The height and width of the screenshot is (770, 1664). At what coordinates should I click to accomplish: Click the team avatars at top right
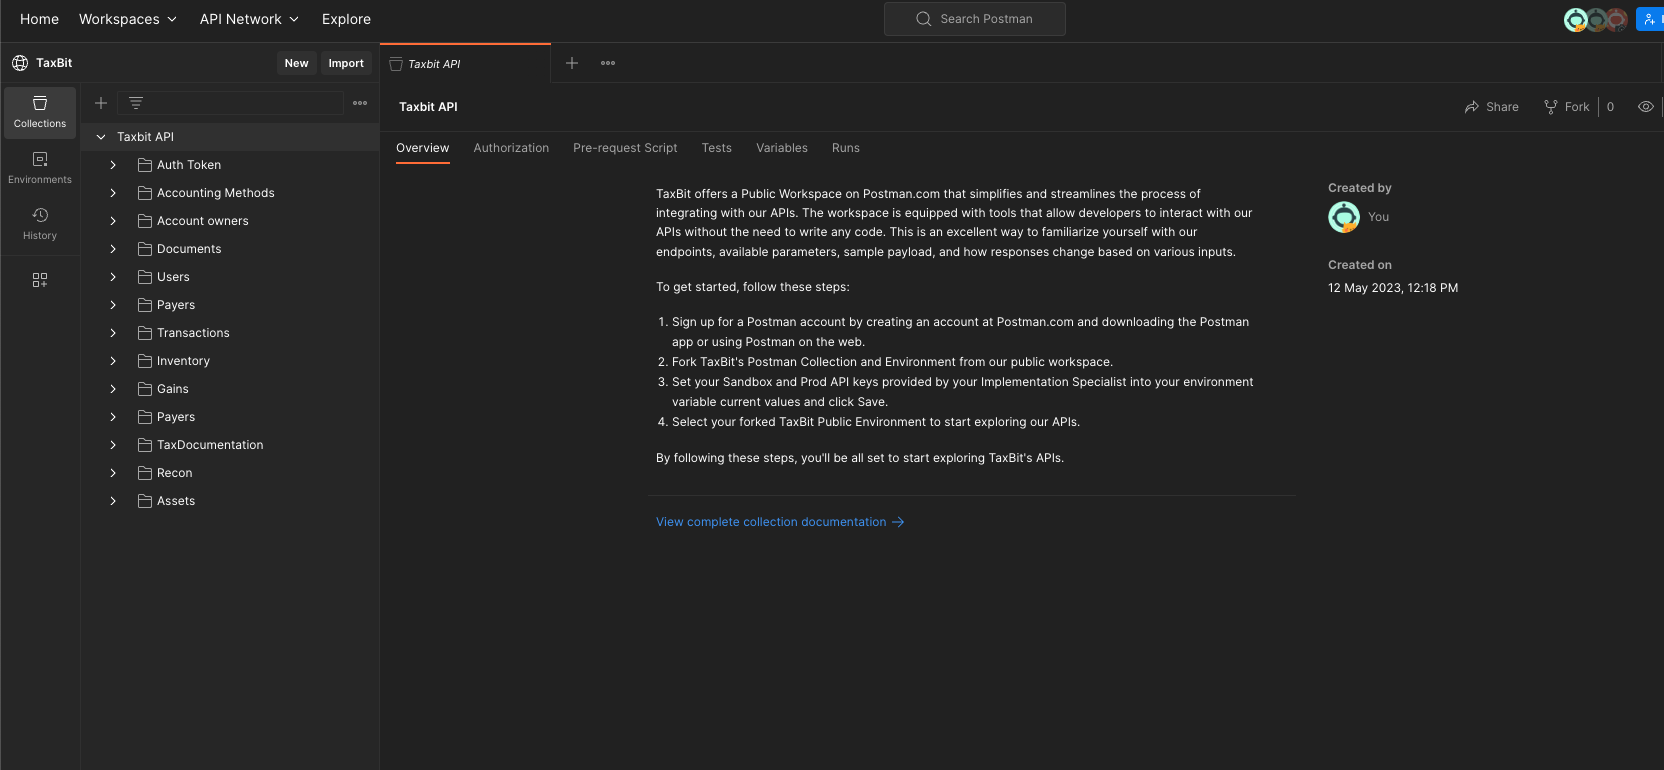pyautogui.click(x=1596, y=19)
